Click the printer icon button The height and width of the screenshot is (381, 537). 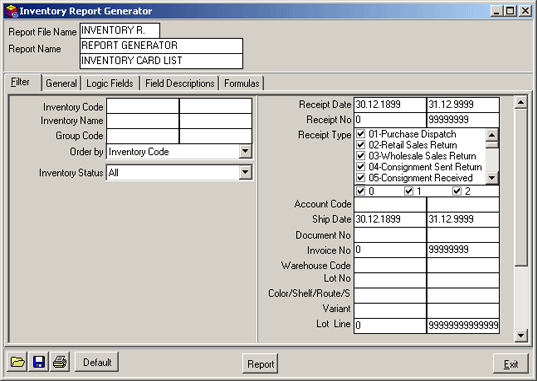[x=60, y=362]
